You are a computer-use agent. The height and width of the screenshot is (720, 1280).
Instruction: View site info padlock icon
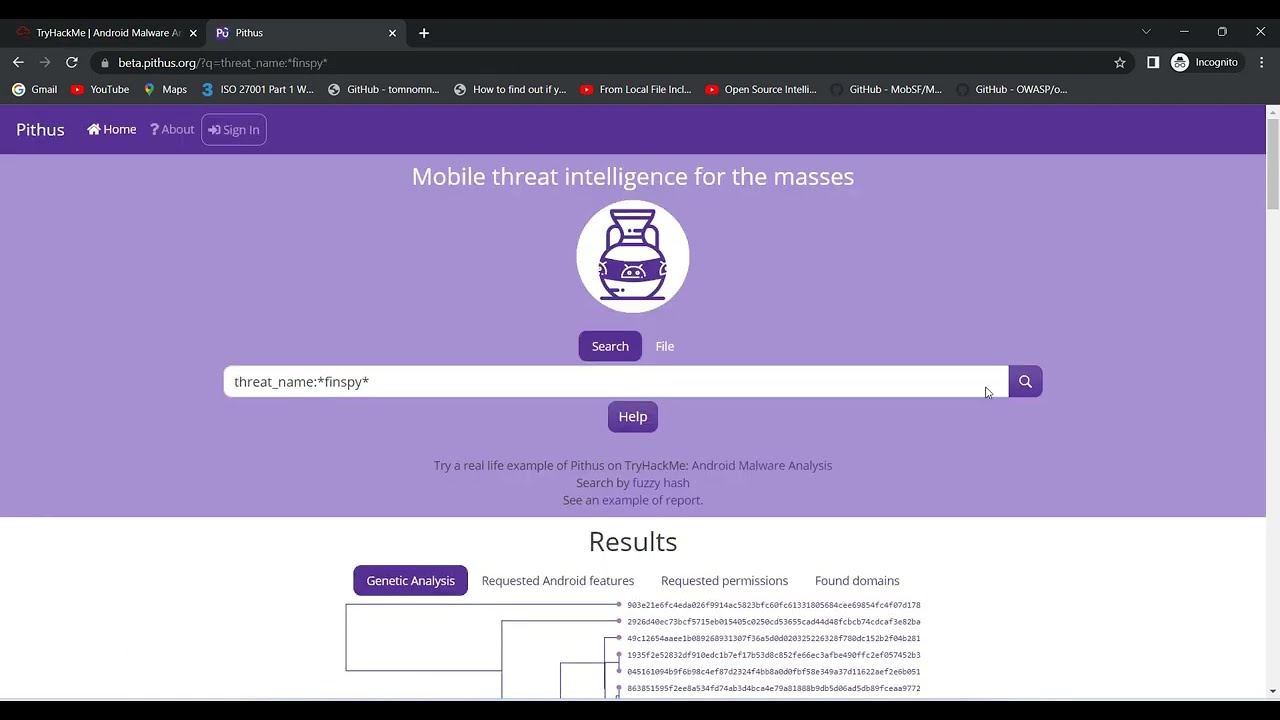tap(105, 62)
